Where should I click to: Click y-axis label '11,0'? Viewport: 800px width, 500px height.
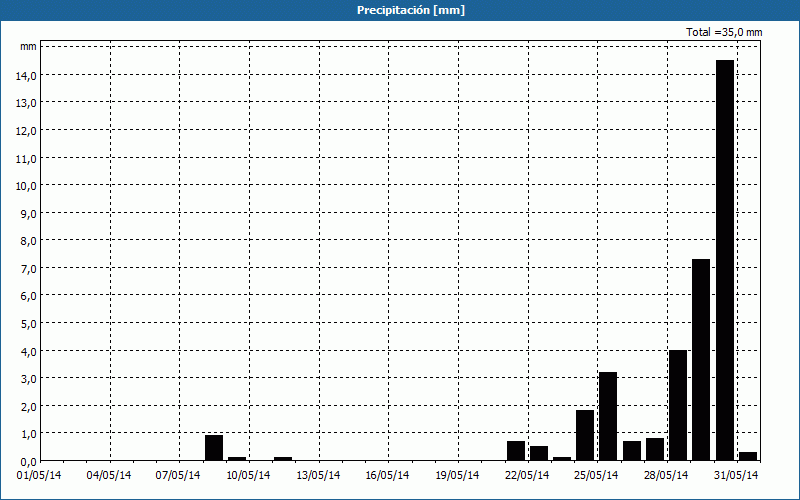click(26, 159)
